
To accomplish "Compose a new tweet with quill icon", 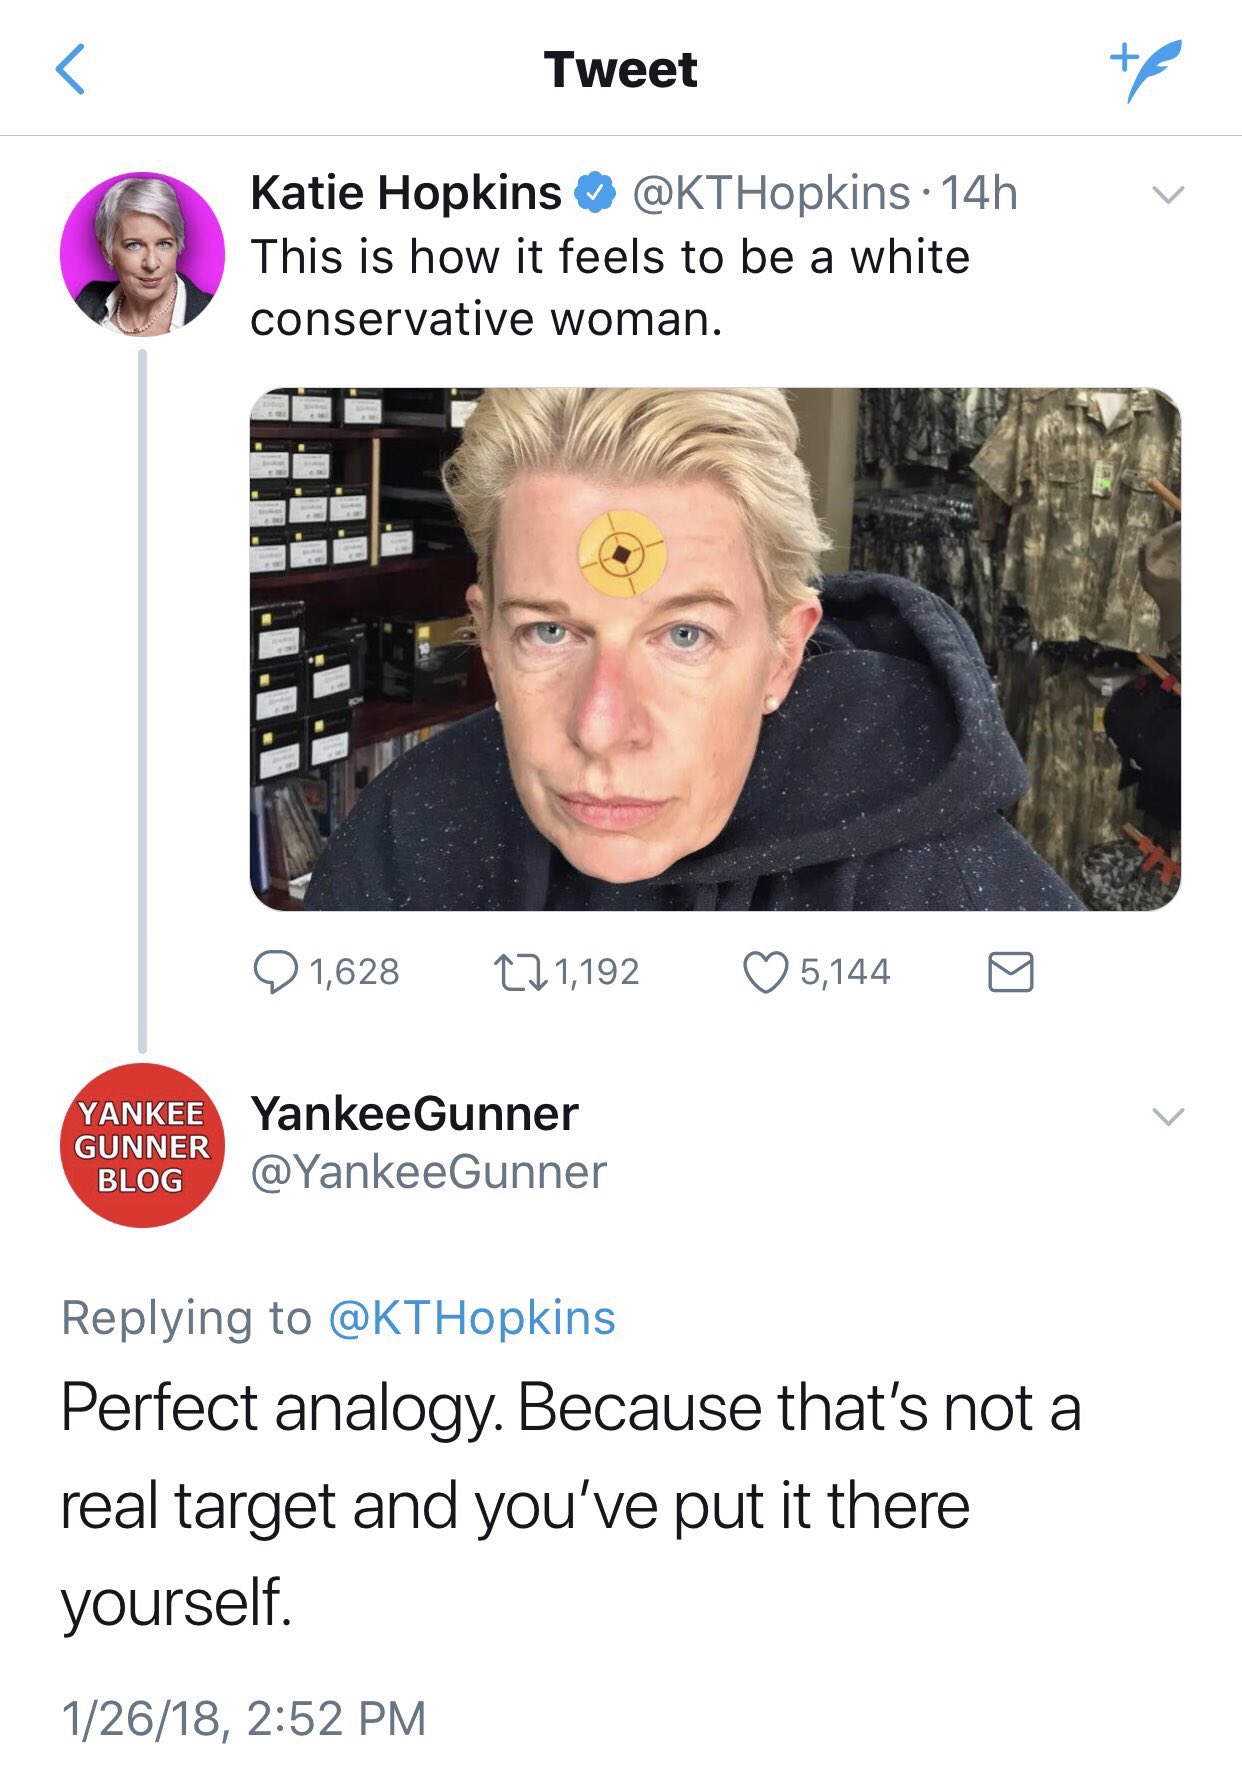I will click(x=1146, y=69).
